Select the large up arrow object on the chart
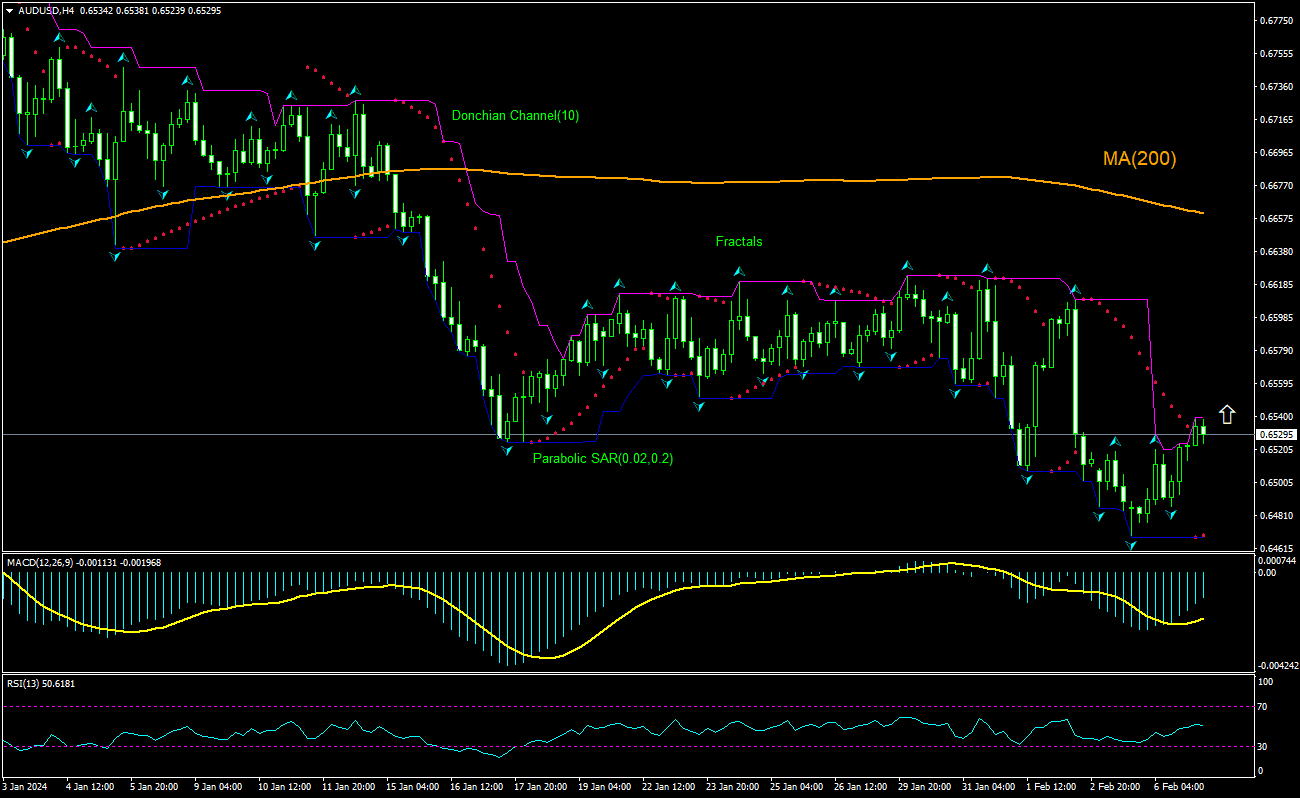Screen dimensions: 1300x798 pos(1226,413)
